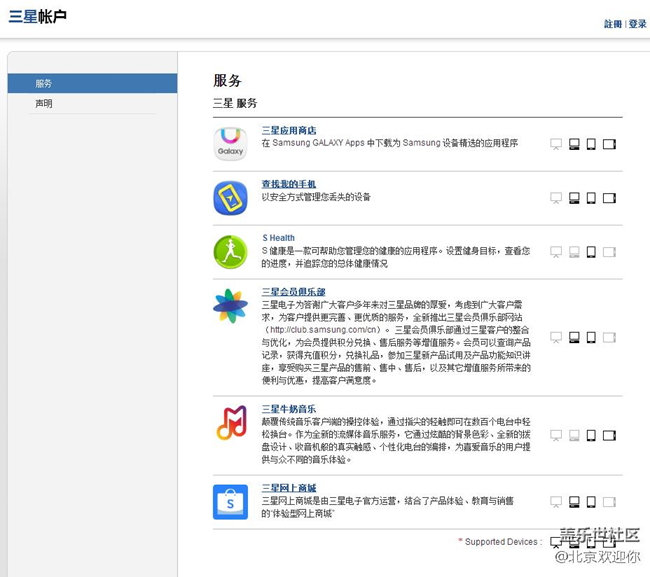Click the 三星 服务 section subtitle

(235, 103)
